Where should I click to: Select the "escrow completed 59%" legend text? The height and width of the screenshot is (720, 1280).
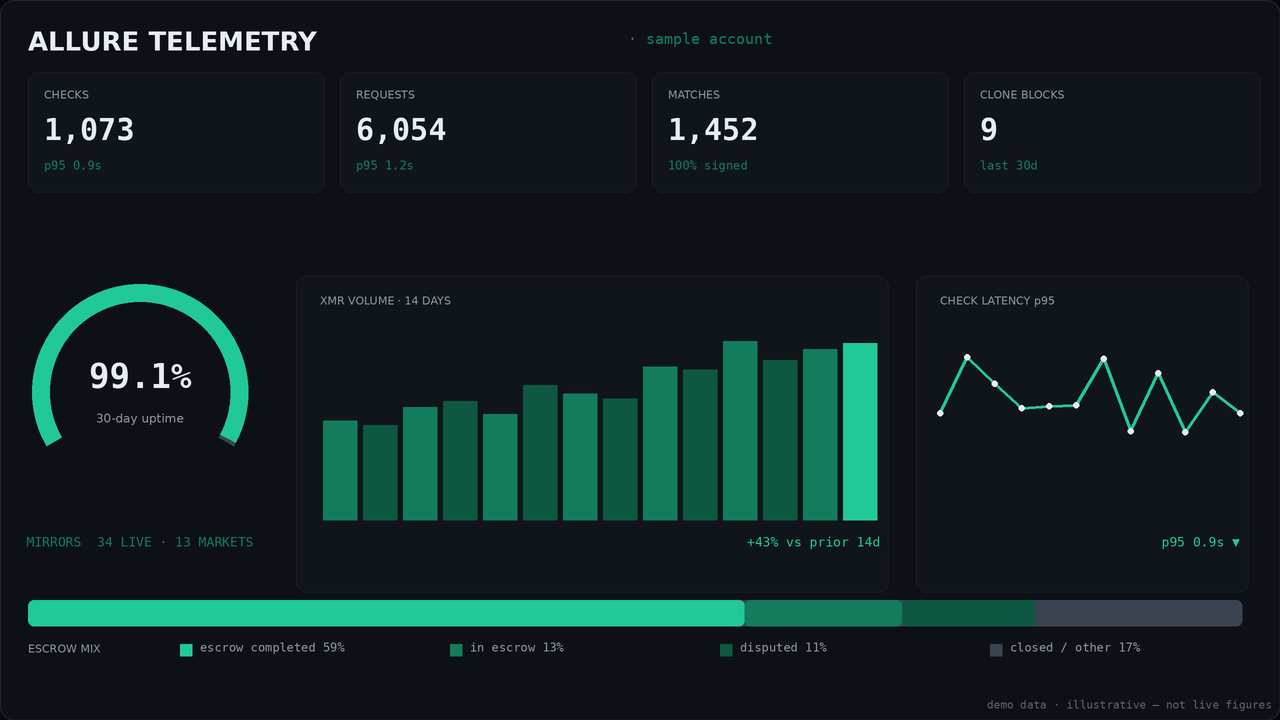click(x=272, y=648)
